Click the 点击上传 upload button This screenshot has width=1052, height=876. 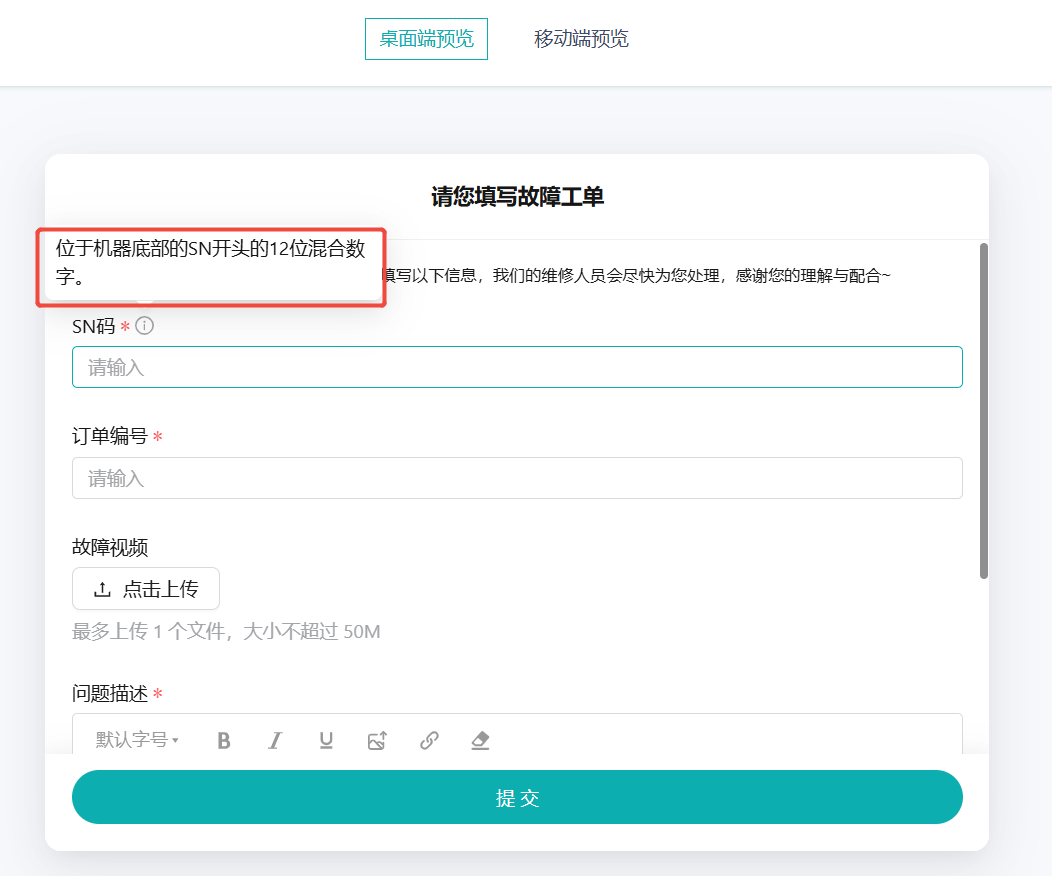click(145, 588)
